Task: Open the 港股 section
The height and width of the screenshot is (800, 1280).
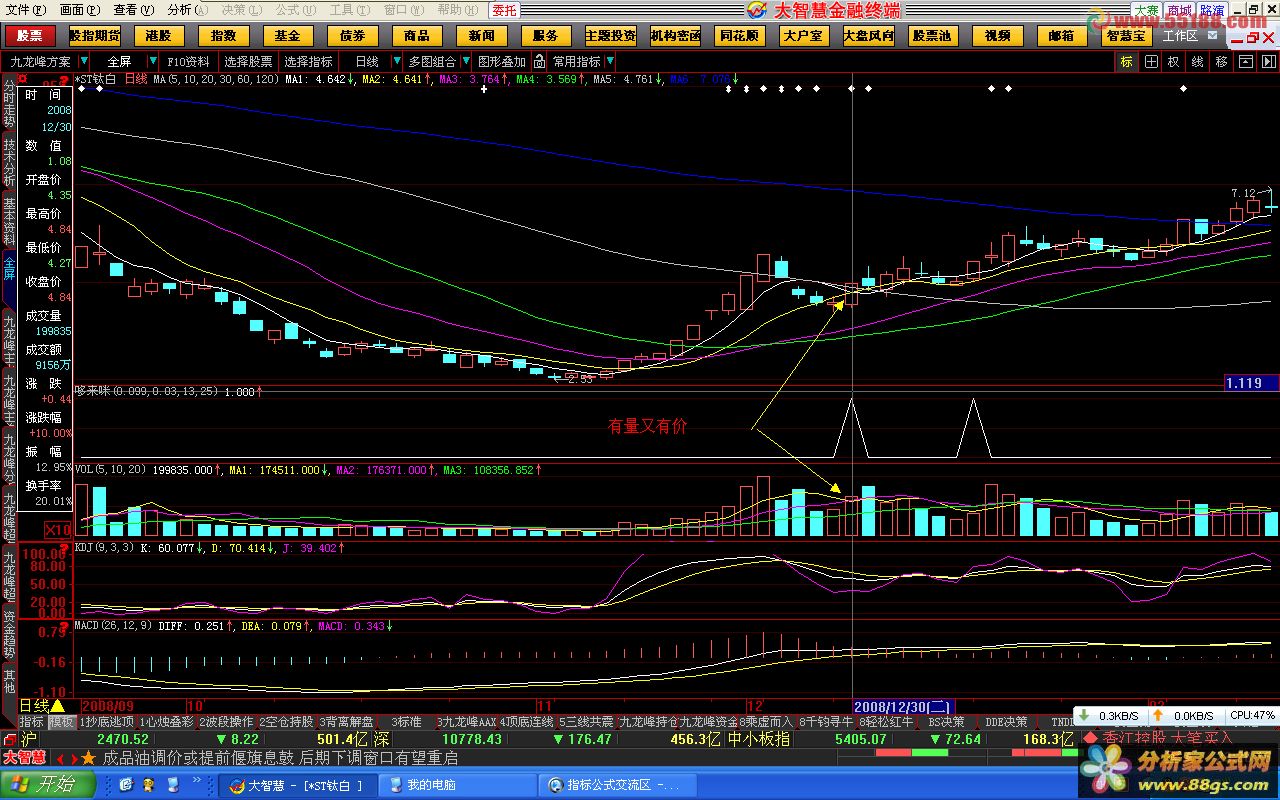Action: 158,35
